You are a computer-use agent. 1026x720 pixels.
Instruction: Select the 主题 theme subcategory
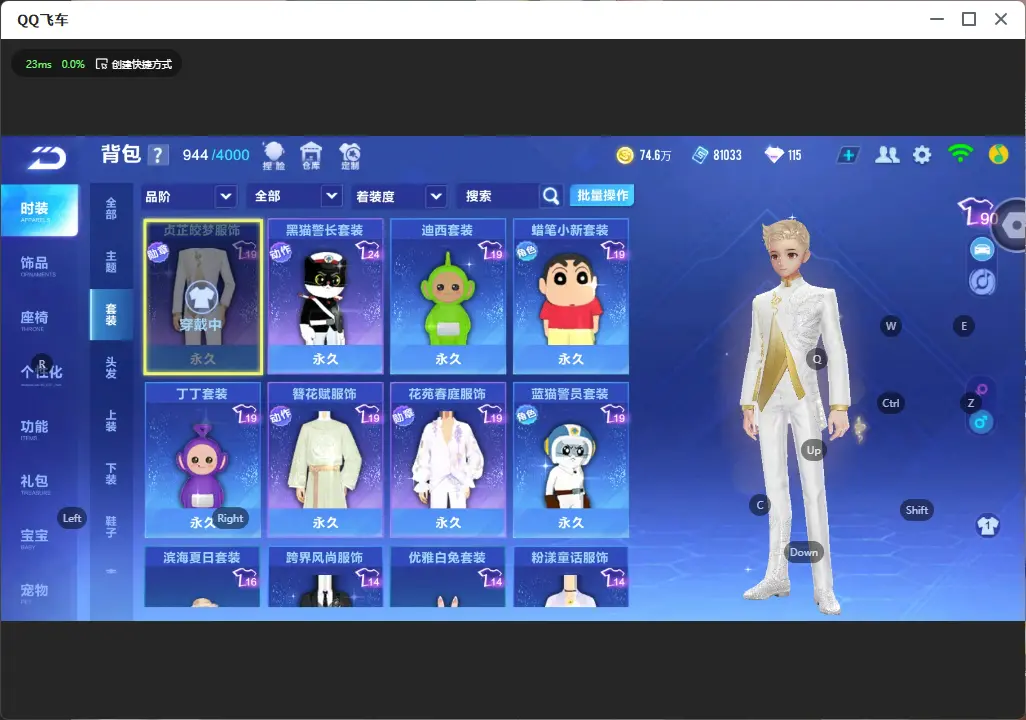111,262
